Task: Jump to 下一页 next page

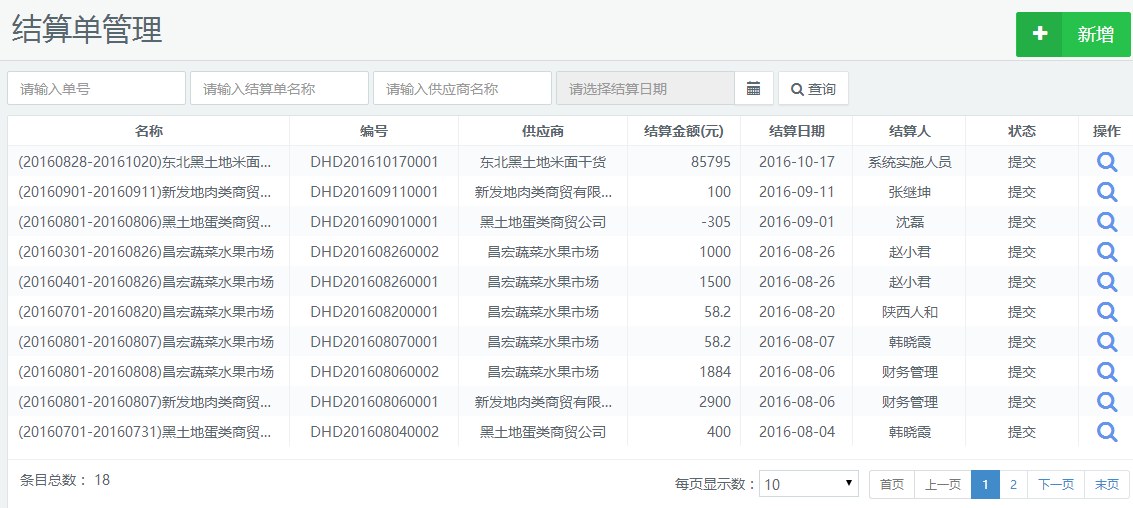Action: (x=1055, y=484)
